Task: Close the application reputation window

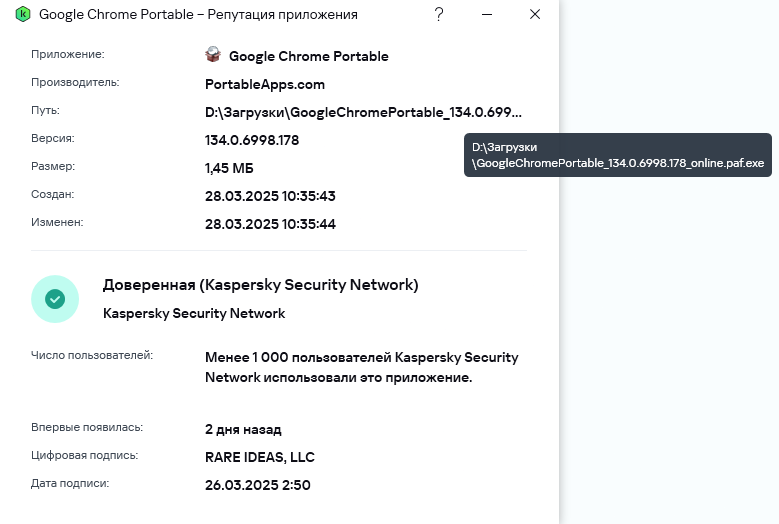Action: click(535, 14)
